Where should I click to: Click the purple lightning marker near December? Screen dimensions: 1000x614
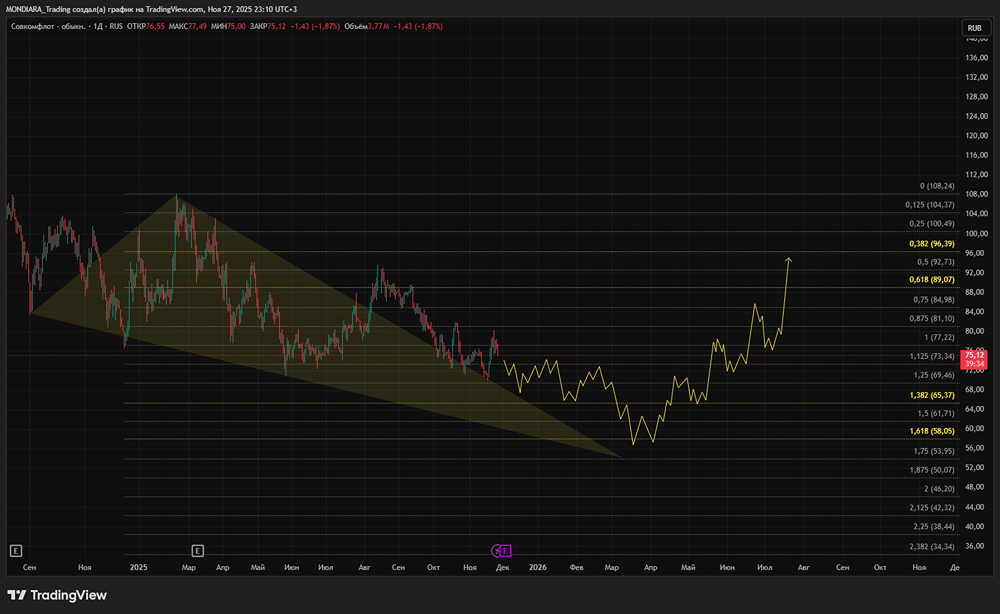(495, 550)
